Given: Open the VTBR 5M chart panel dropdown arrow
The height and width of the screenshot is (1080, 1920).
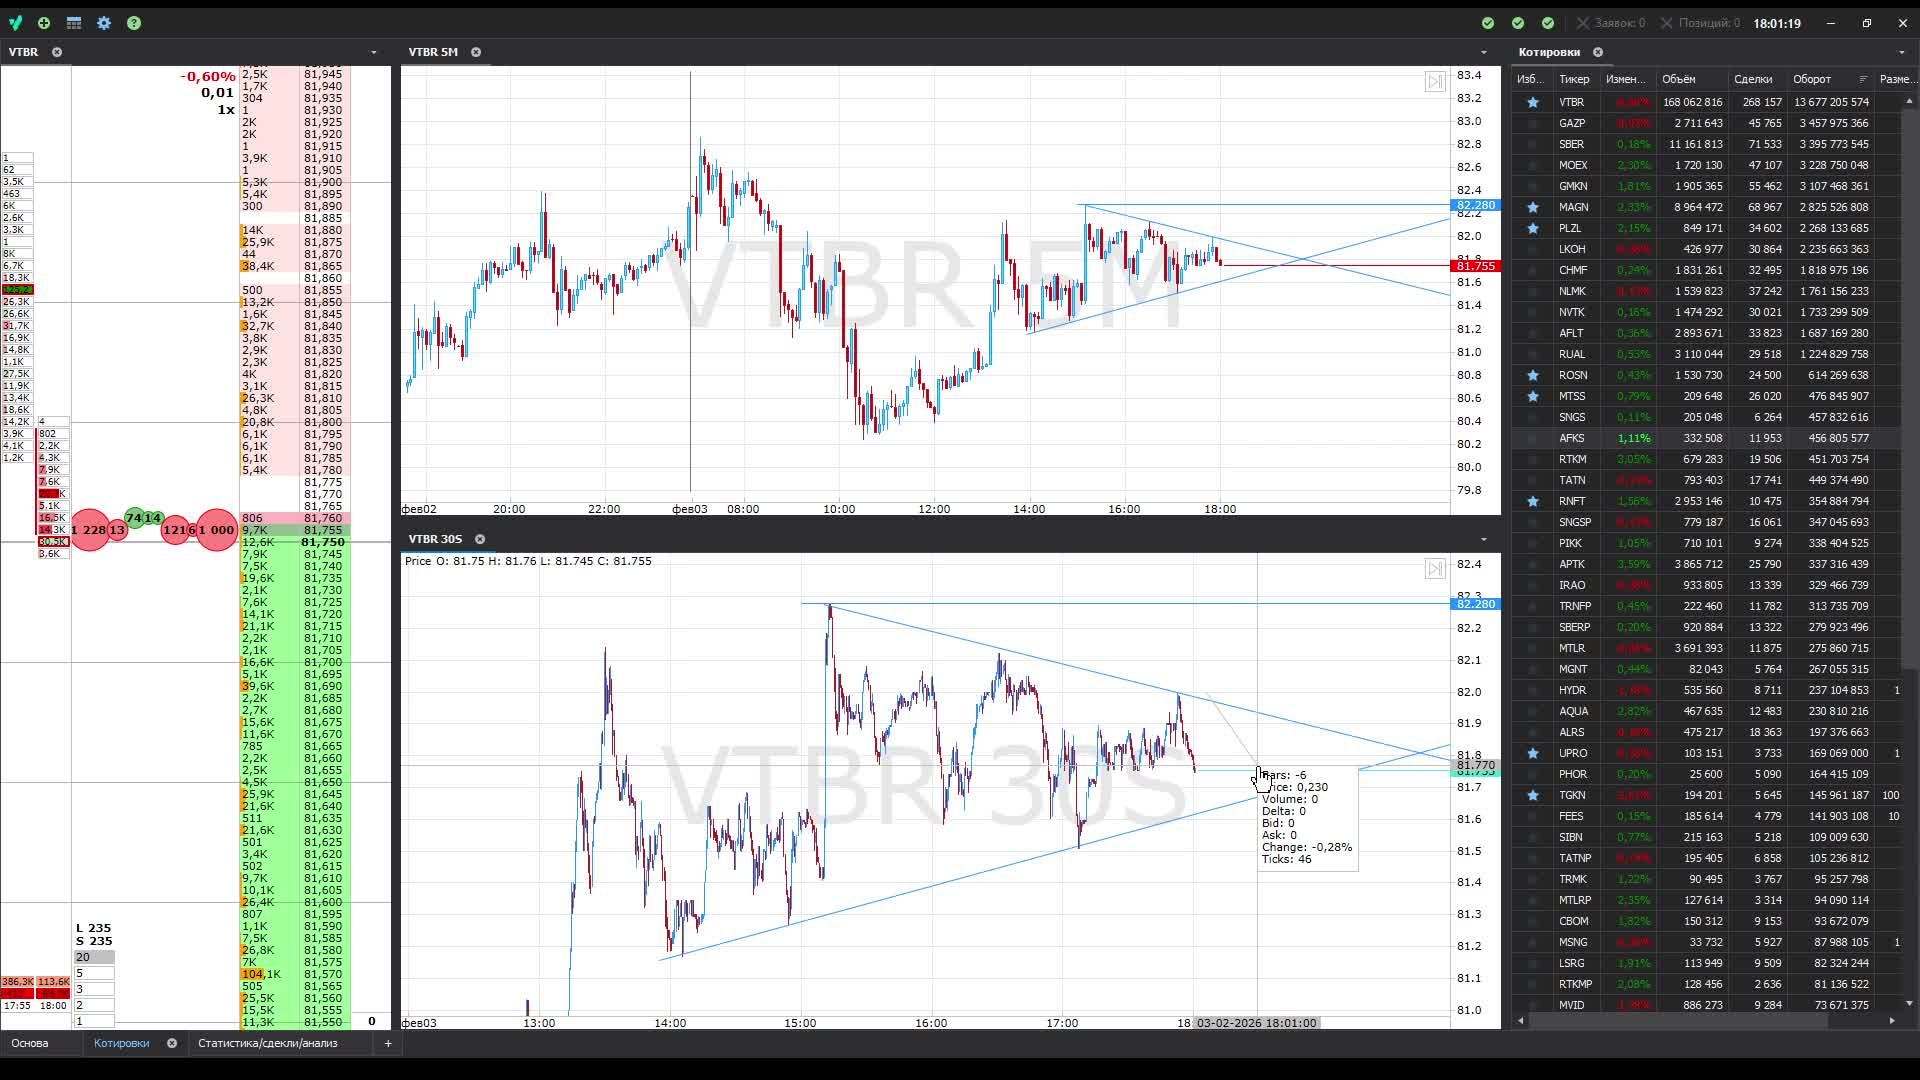Looking at the screenshot, I should pos(1484,52).
